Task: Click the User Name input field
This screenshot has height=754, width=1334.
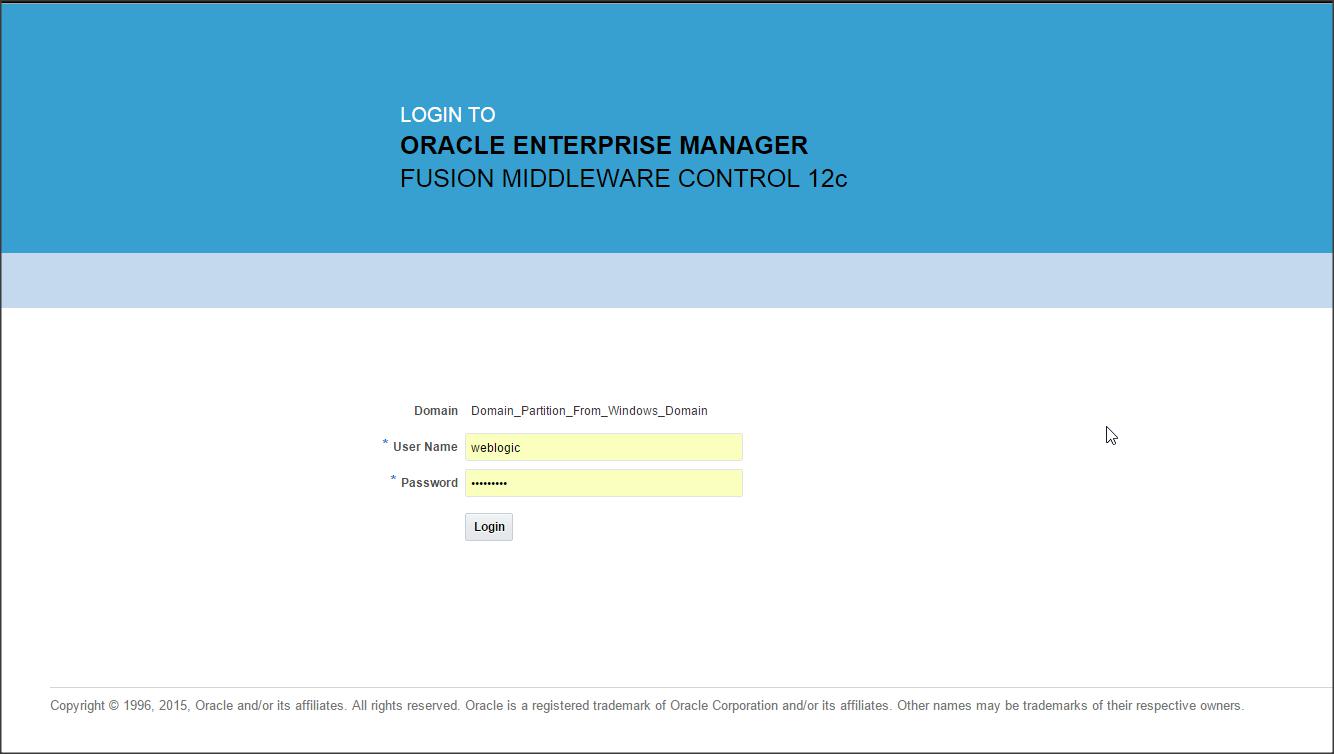Action: pos(603,447)
